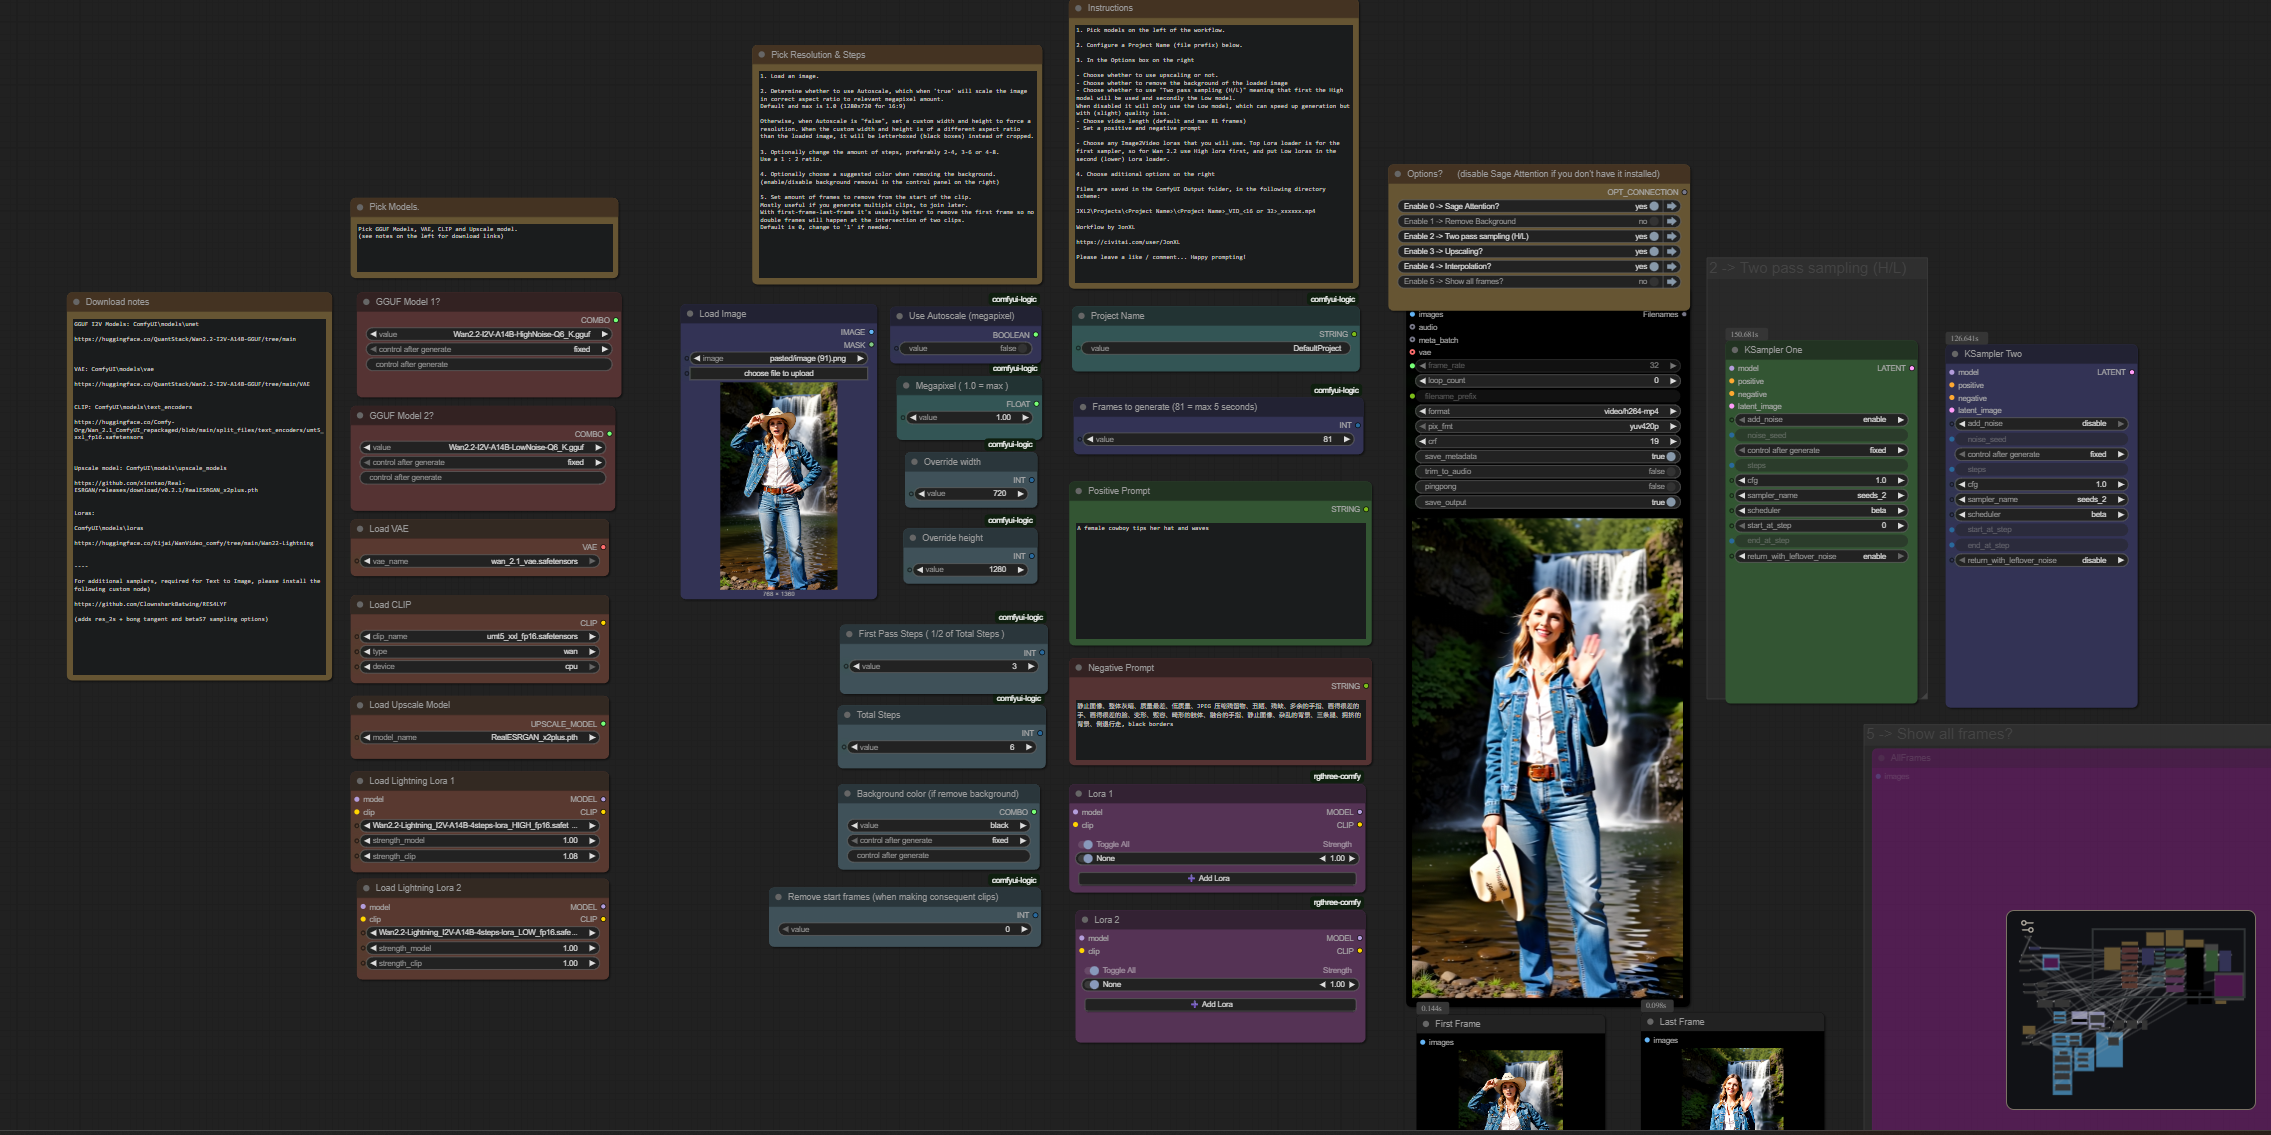Collapse the Download notes node via its dot

point(76,302)
